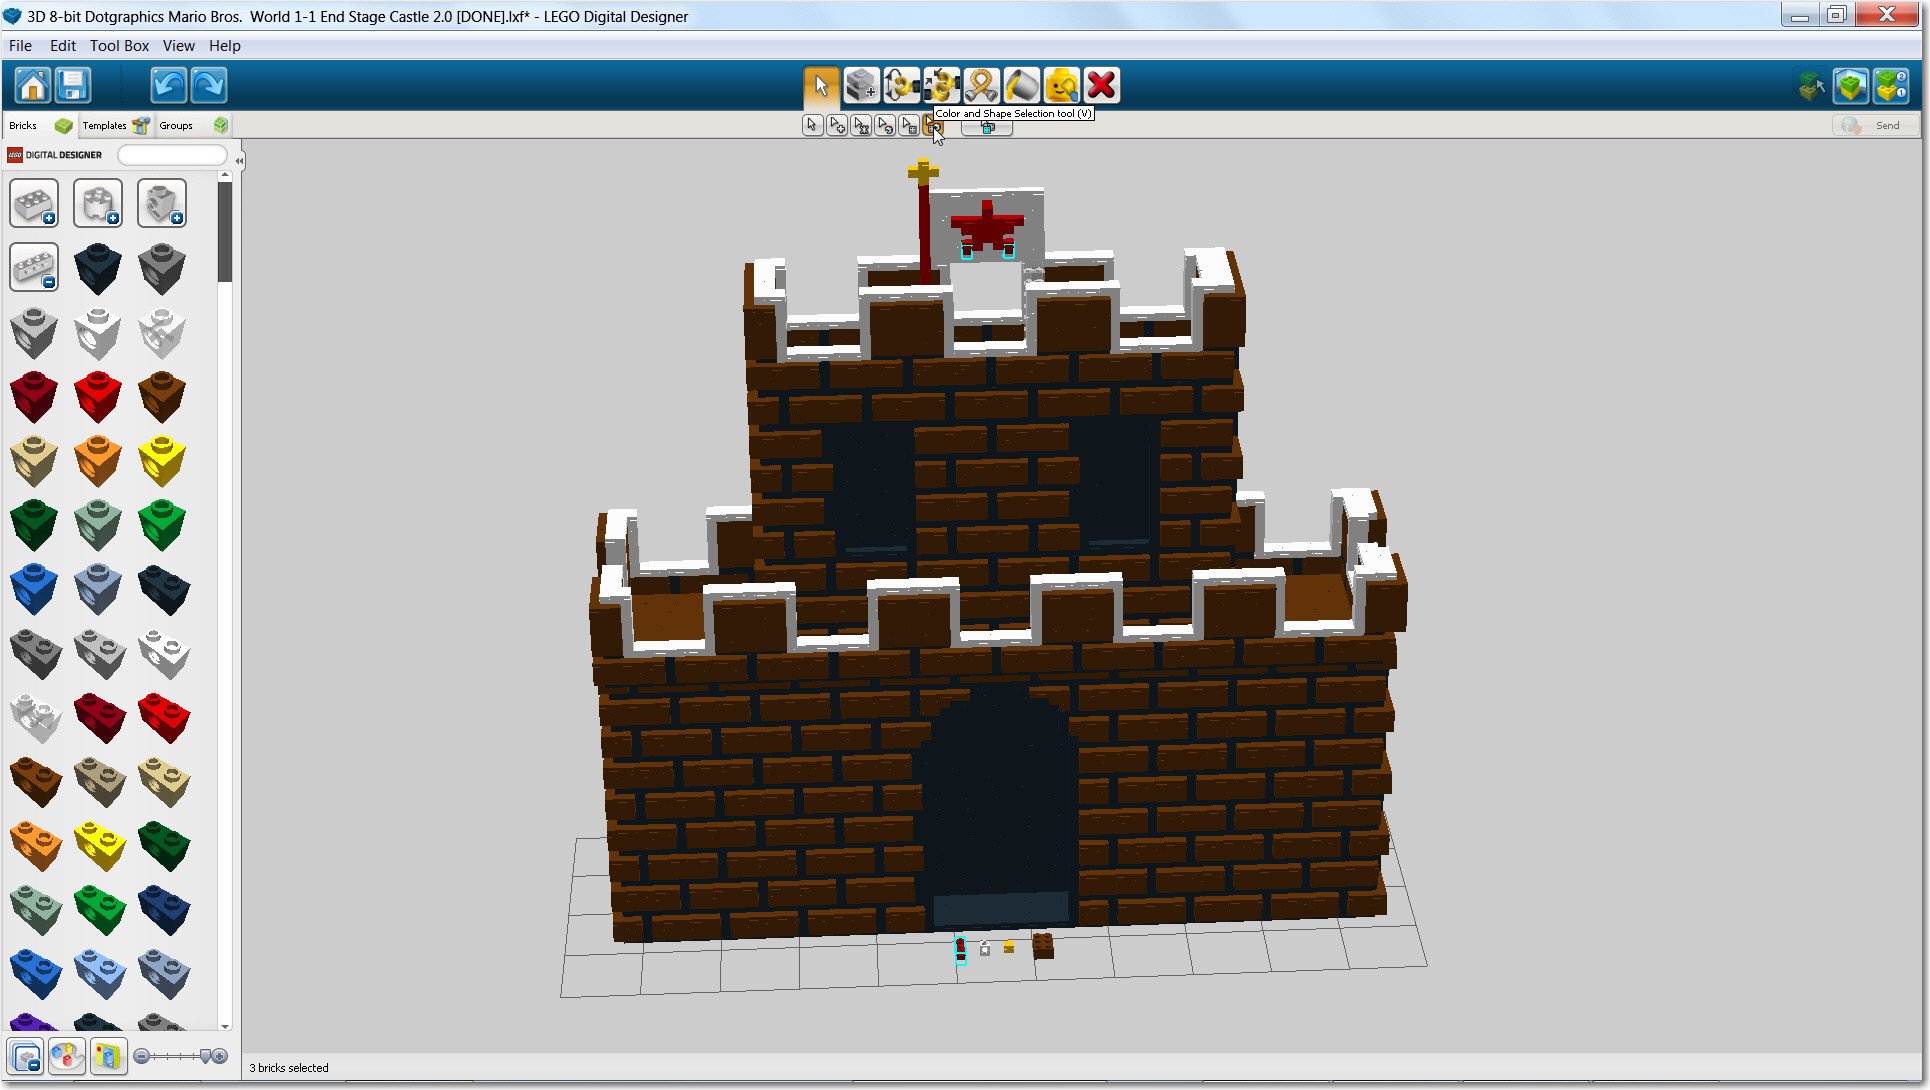Pick the Color Selection sub-tool
Image resolution: width=1930 pixels, height=1090 pixels.
tap(885, 125)
